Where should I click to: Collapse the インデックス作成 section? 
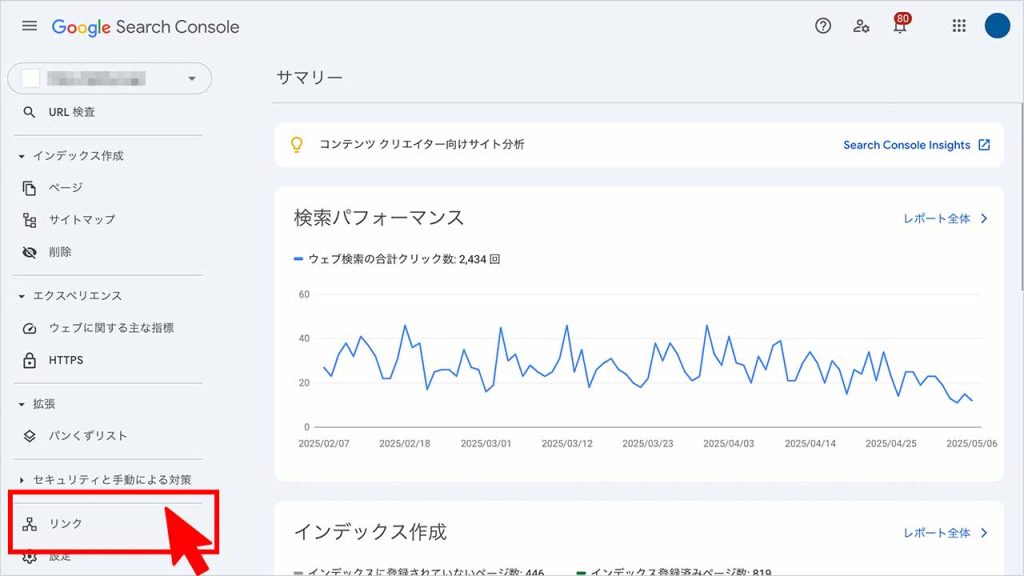pos(22,156)
